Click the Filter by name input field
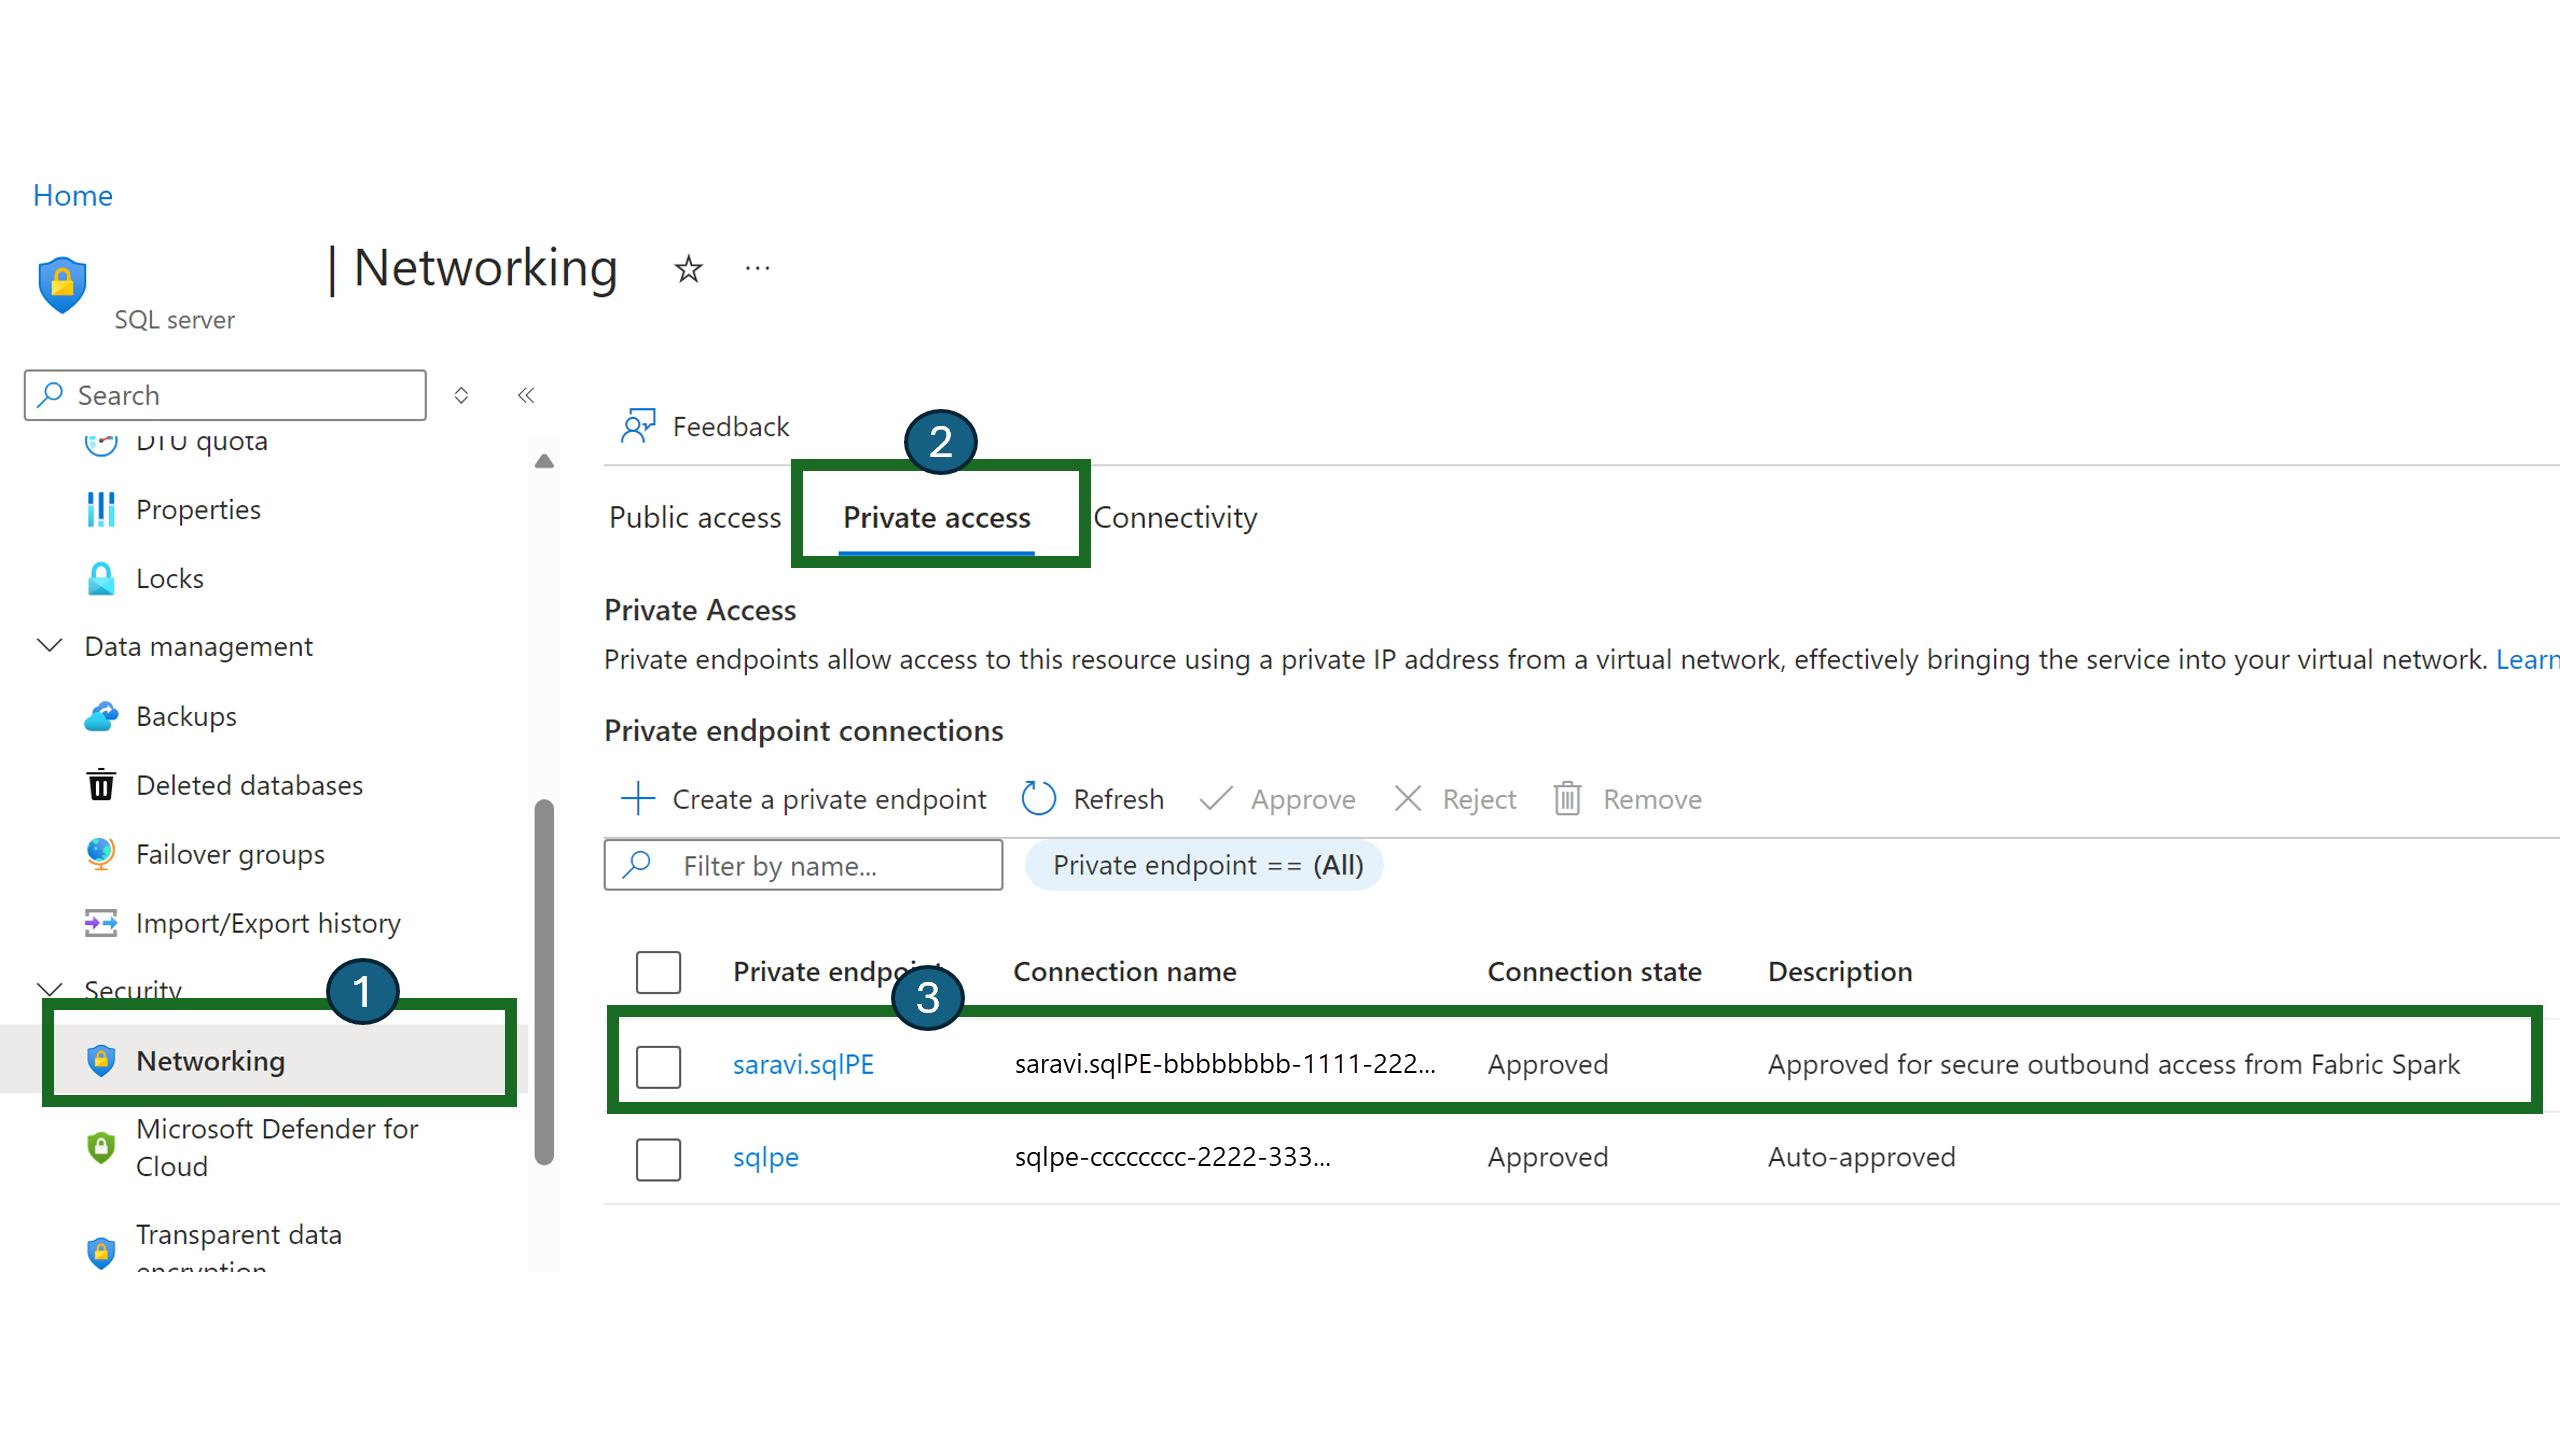 coord(804,865)
